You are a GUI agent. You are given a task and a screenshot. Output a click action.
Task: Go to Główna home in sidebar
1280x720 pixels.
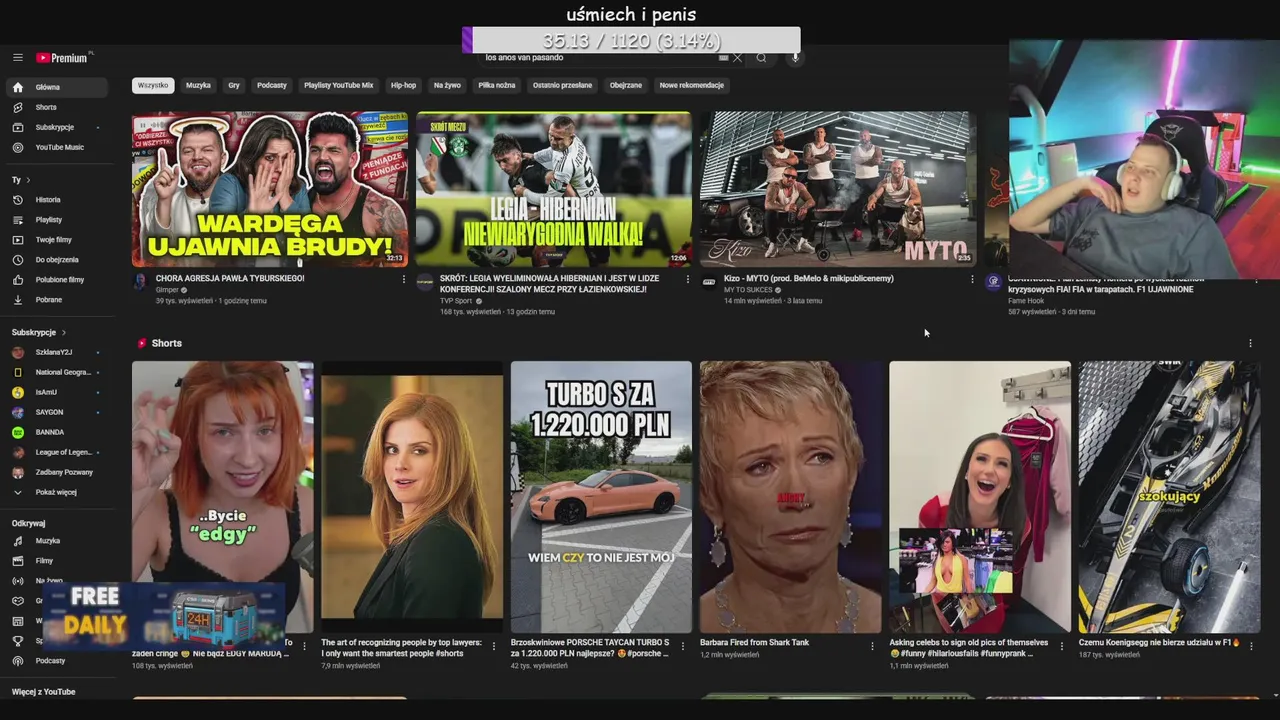[57, 87]
